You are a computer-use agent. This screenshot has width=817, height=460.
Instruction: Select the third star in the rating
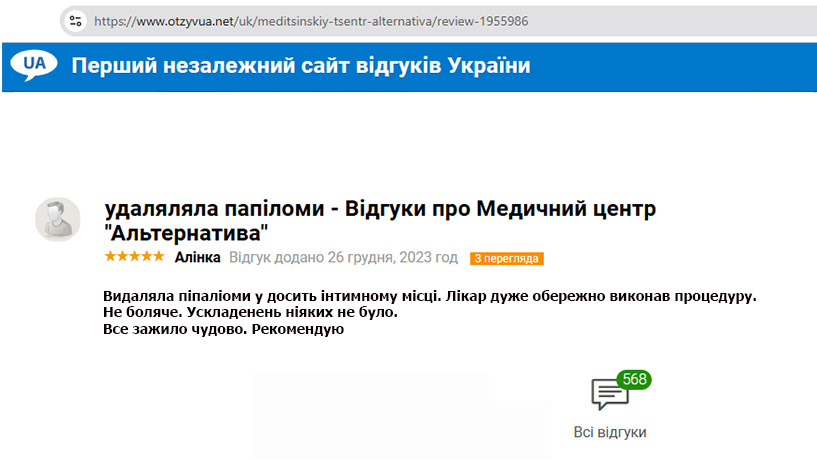pyautogui.click(x=134, y=257)
